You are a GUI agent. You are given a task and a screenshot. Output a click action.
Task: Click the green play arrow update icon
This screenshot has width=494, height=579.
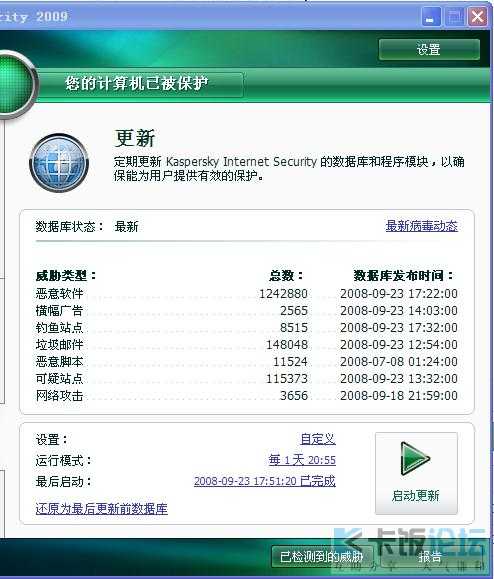415,459
